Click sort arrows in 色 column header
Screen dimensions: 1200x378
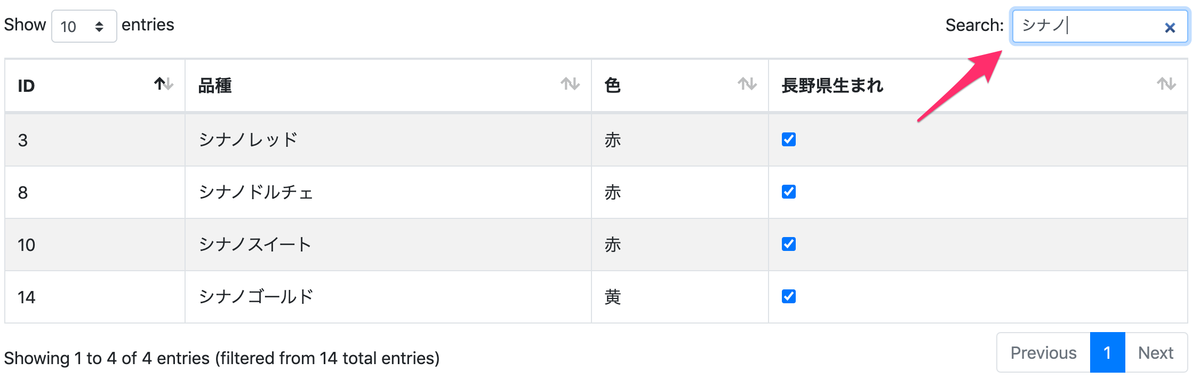[747, 85]
